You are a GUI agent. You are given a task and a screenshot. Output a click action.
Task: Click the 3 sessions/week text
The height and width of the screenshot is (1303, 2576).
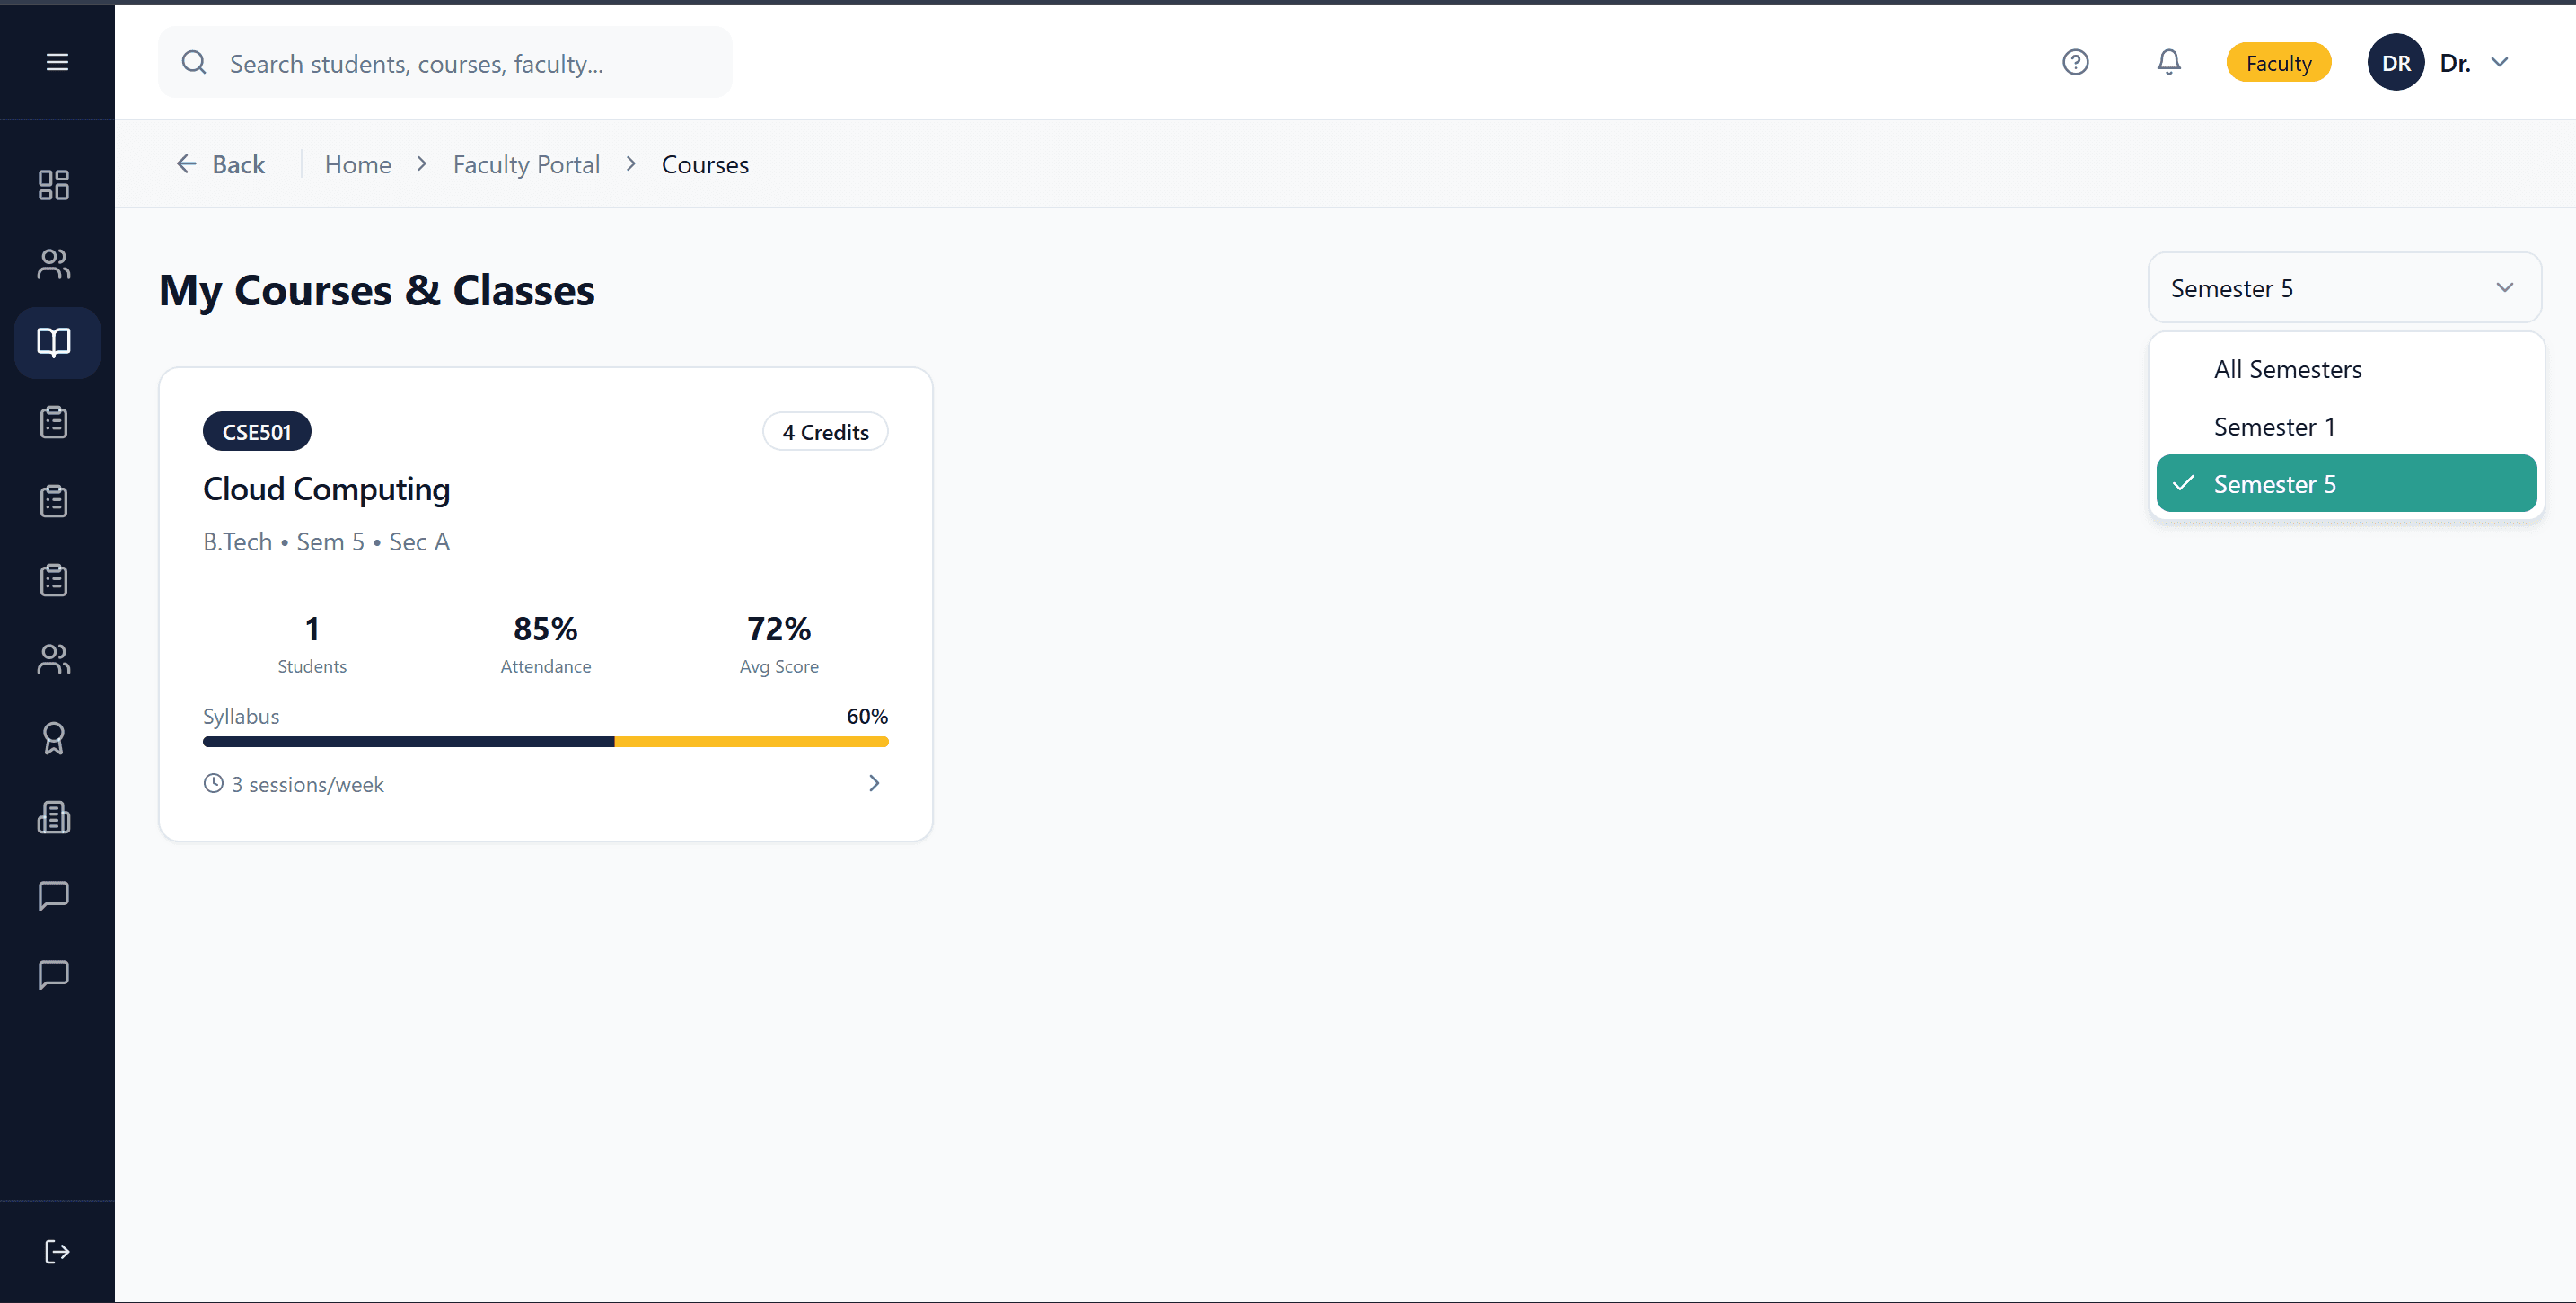[308, 784]
